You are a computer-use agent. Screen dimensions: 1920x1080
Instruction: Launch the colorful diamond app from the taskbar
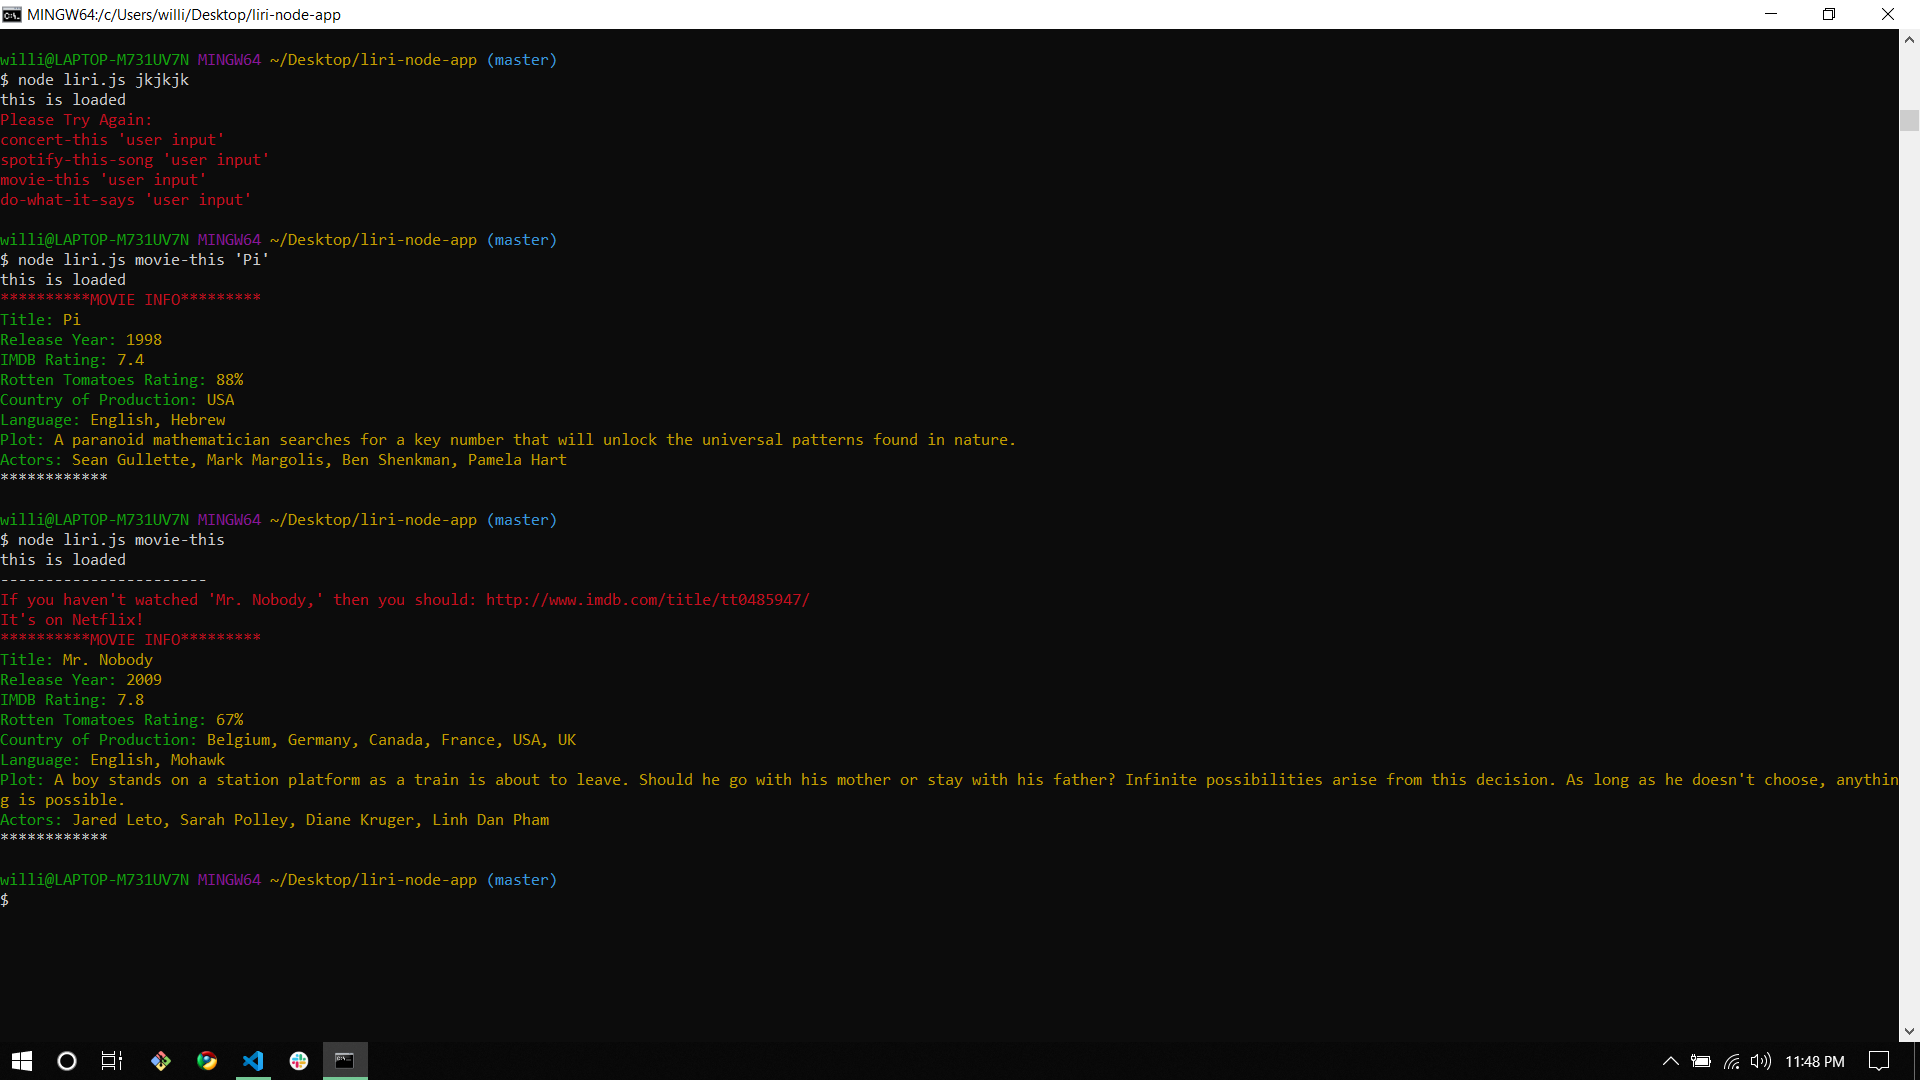click(160, 1060)
